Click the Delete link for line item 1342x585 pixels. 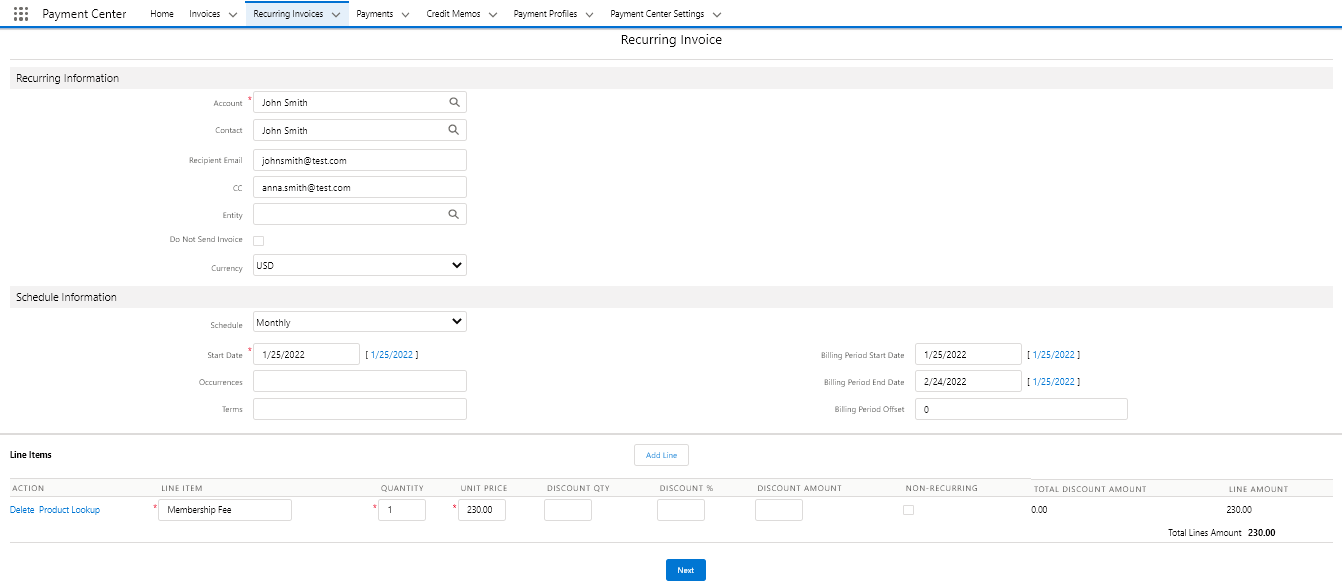(x=22, y=510)
